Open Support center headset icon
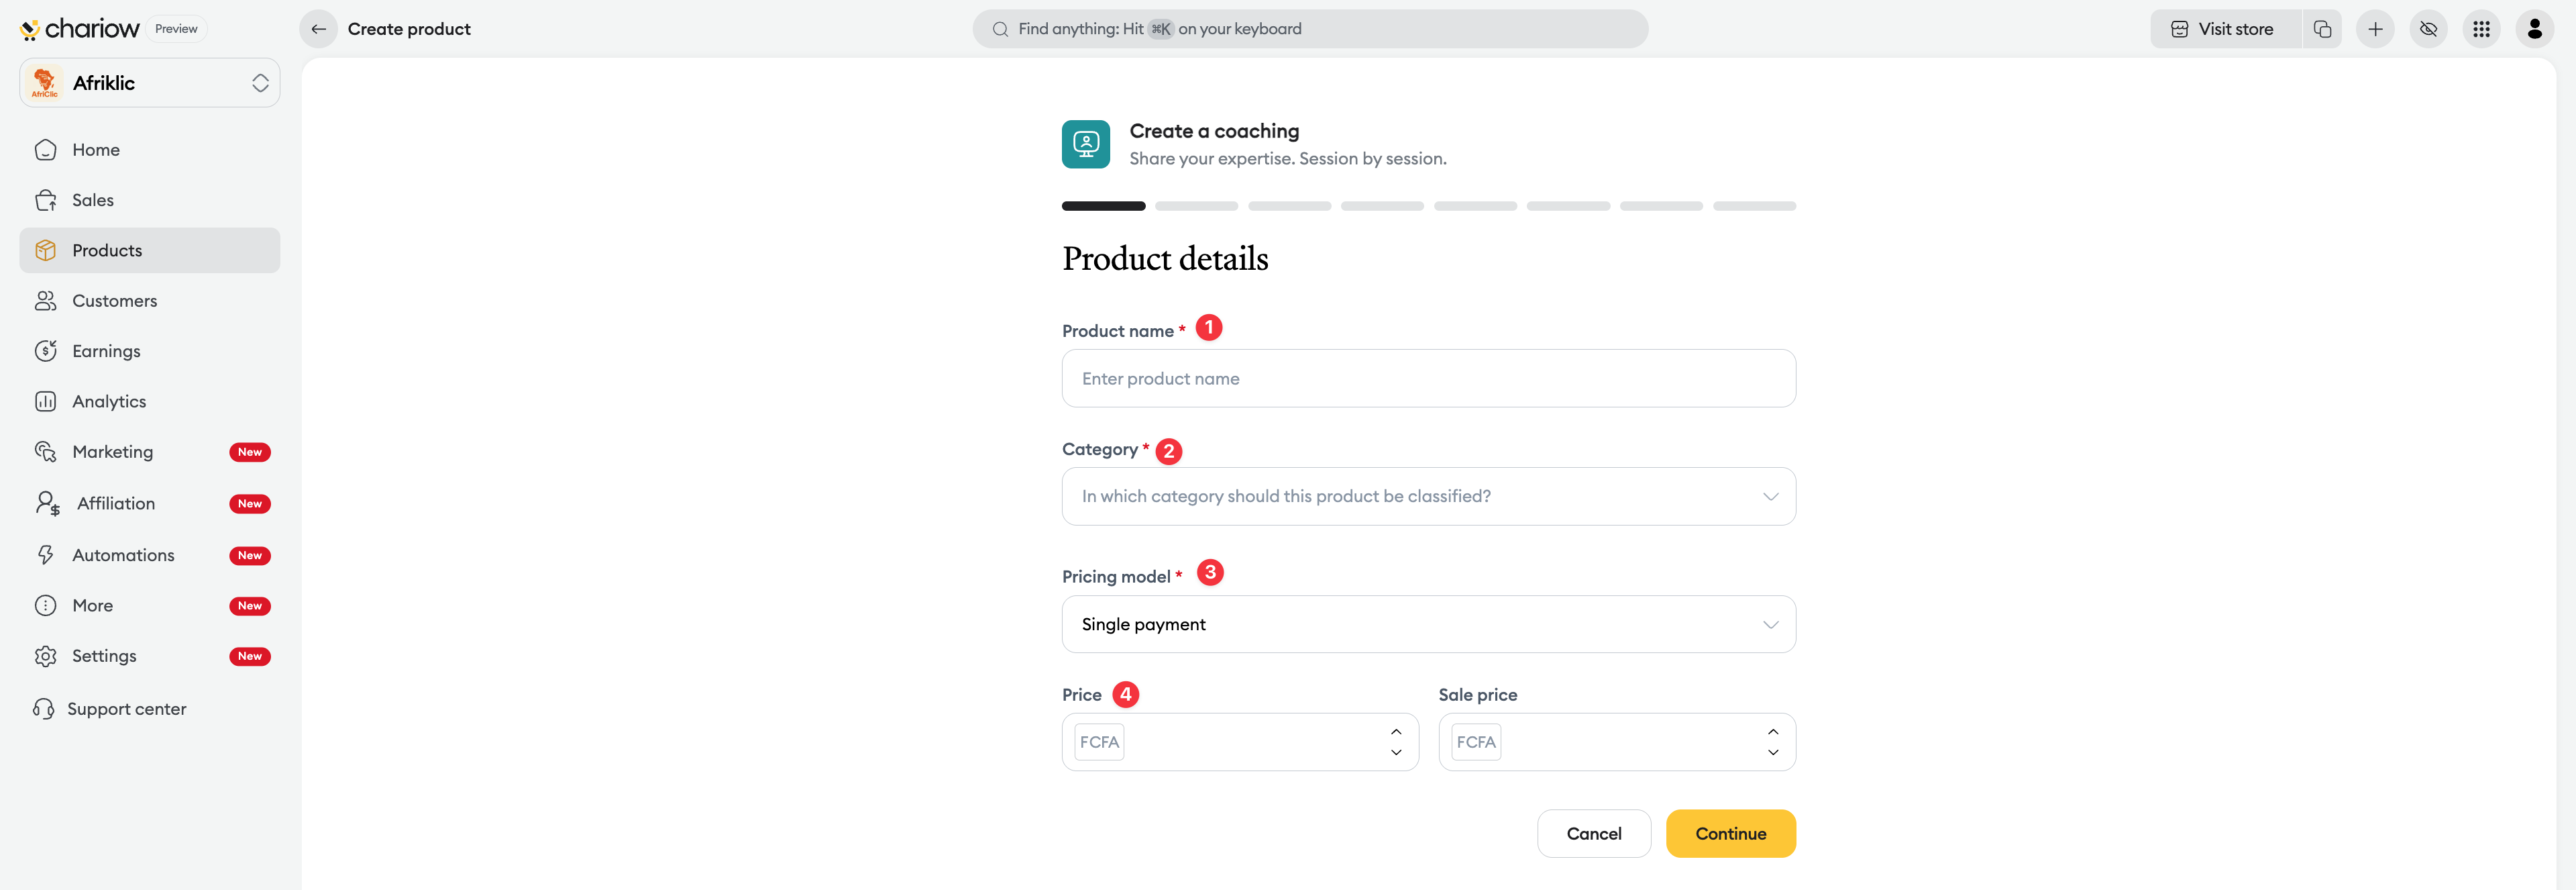Image resolution: width=2576 pixels, height=890 pixels. click(43, 709)
